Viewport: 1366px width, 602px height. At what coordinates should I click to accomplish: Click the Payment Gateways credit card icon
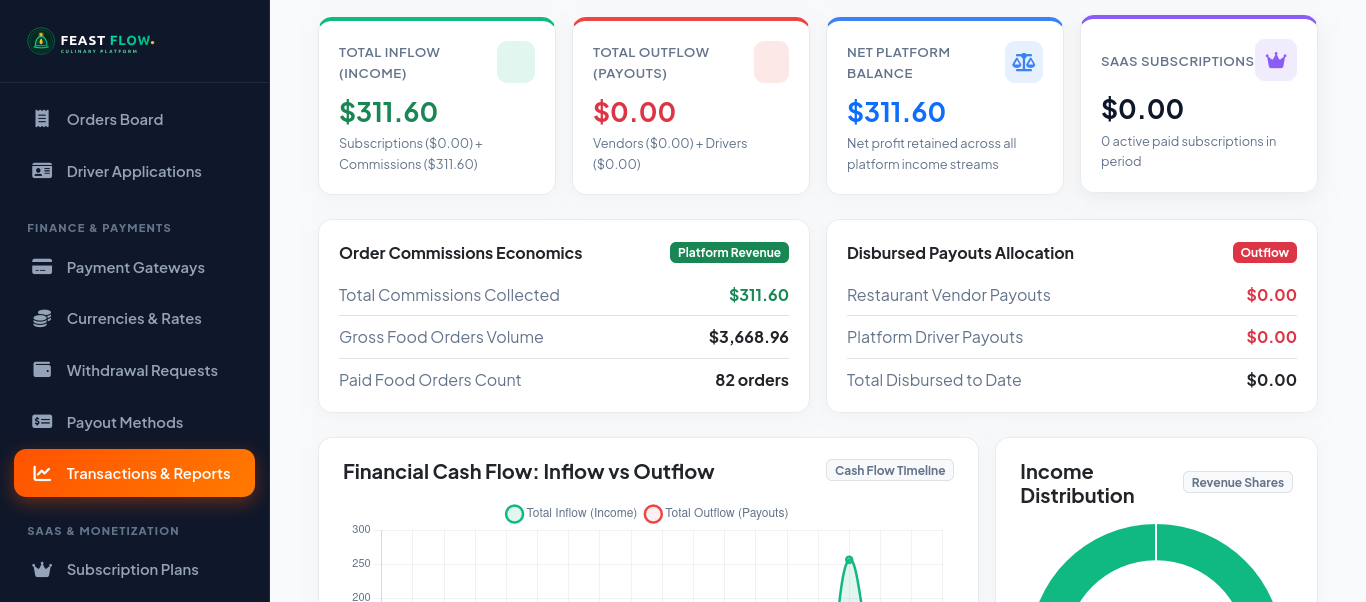tap(42, 267)
